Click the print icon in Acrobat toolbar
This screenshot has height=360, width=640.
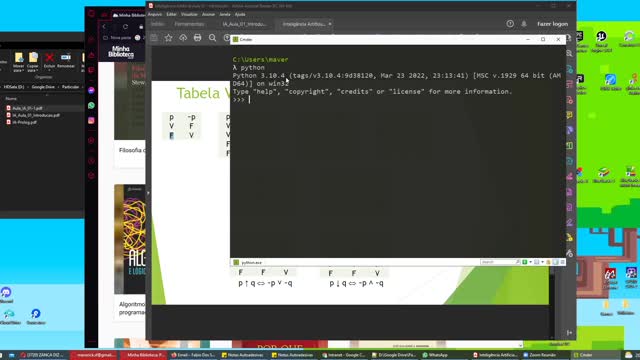point(198,38)
